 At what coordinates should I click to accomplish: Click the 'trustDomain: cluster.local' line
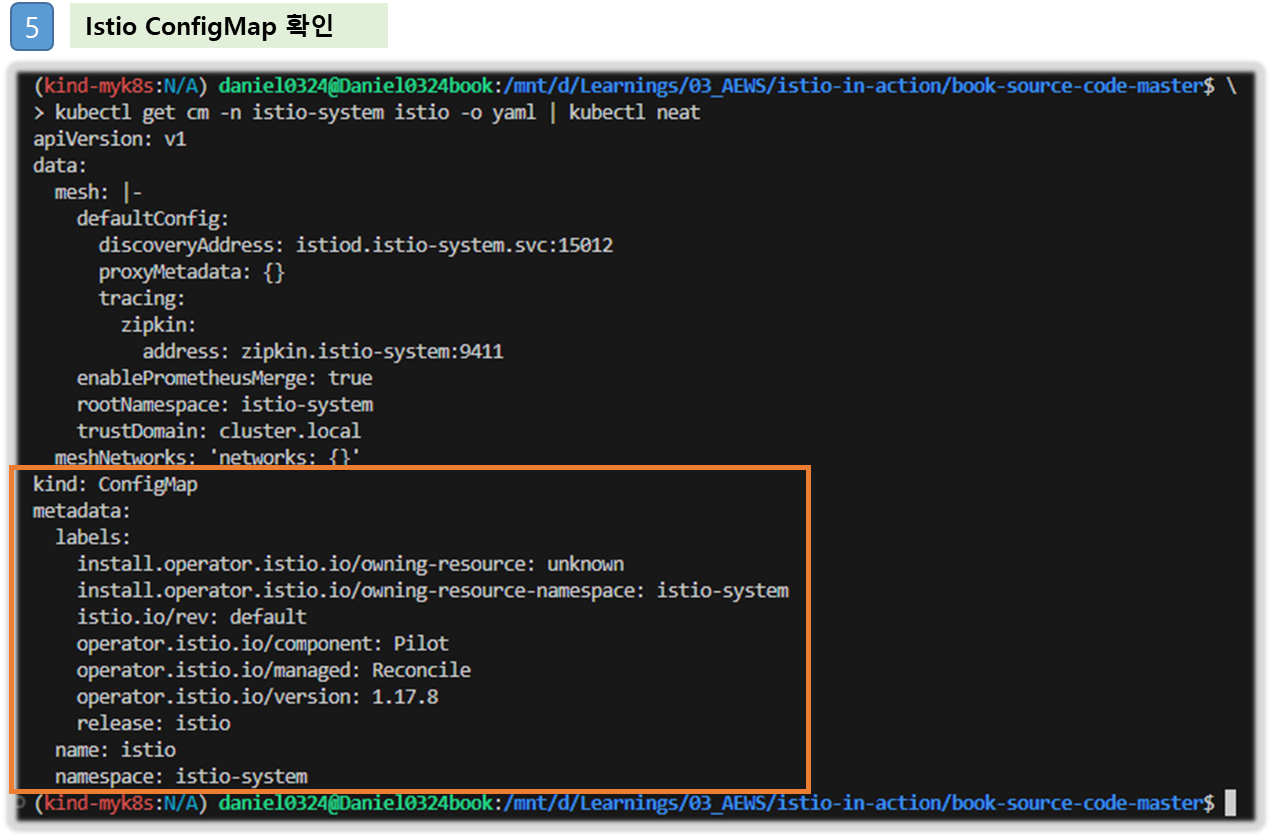(219, 431)
